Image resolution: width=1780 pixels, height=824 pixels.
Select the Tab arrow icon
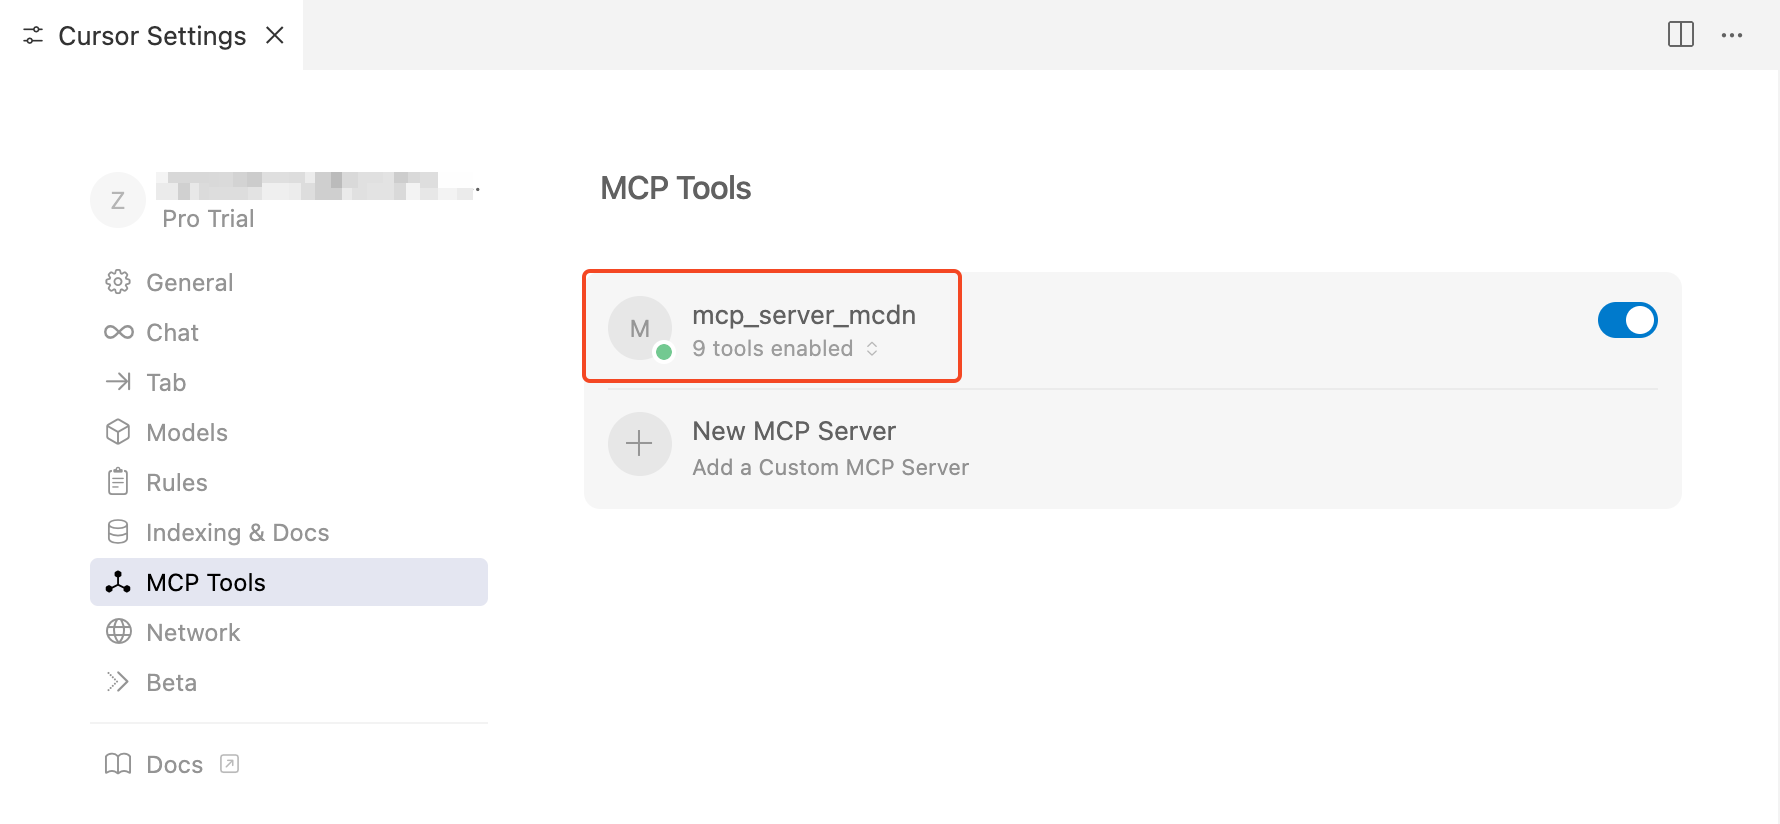coord(118,382)
